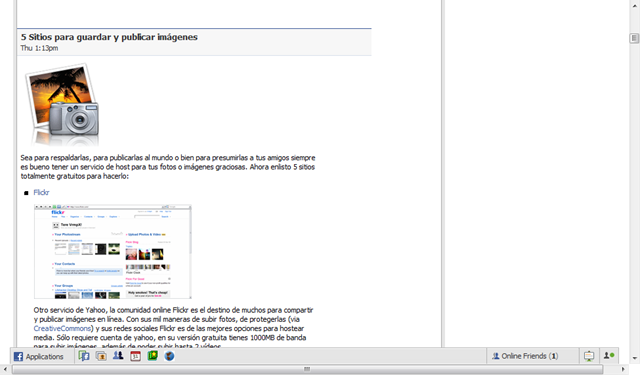640x375 pixels.
Task: Open the Events calendar shortcut icon
Action: click(135, 356)
